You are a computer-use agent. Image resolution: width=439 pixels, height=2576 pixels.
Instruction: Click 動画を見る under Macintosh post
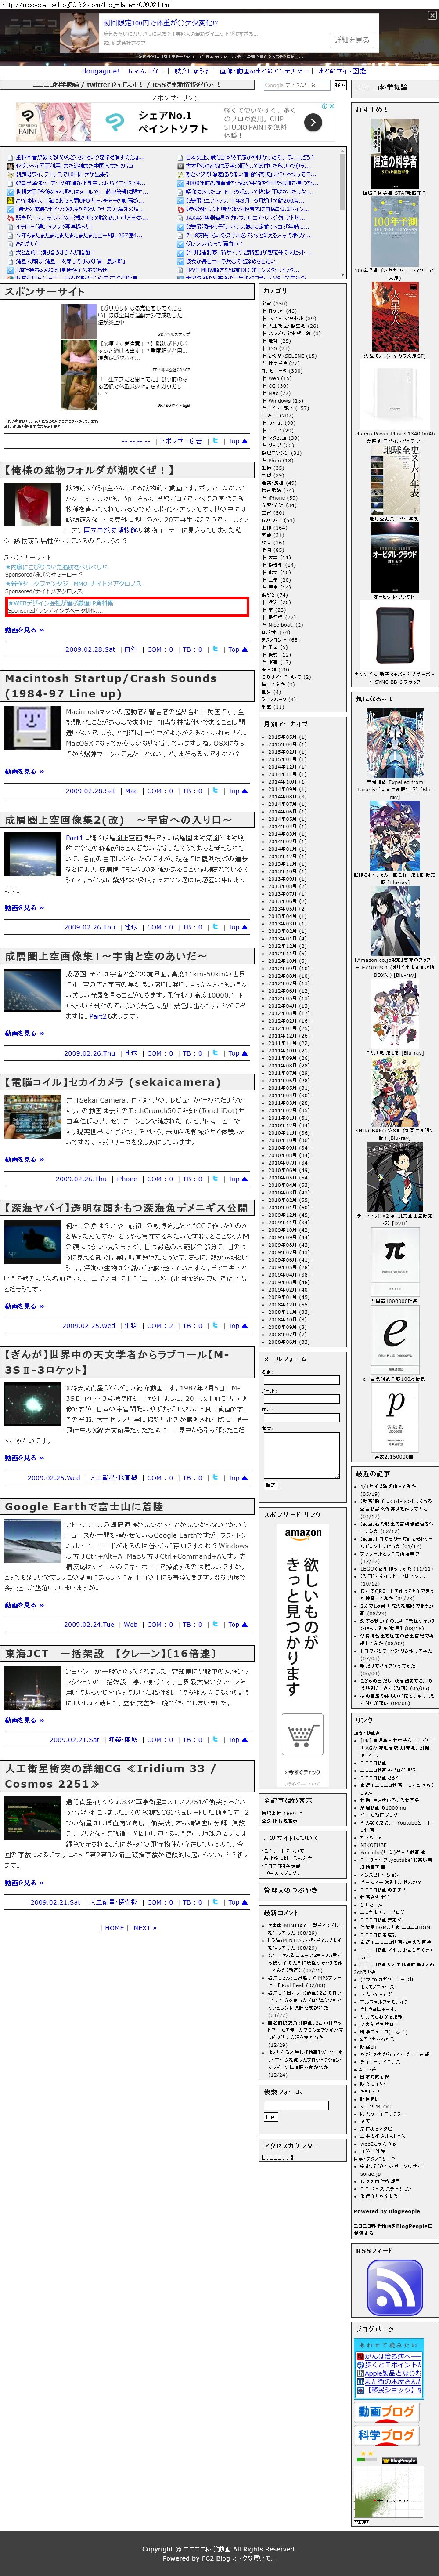tap(24, 772)
